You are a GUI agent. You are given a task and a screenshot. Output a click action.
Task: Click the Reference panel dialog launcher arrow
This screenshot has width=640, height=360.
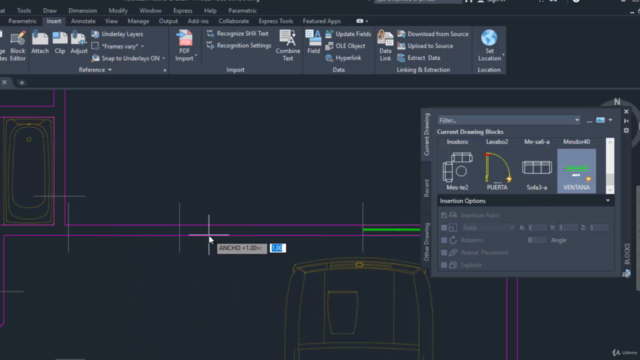point(164,70)
